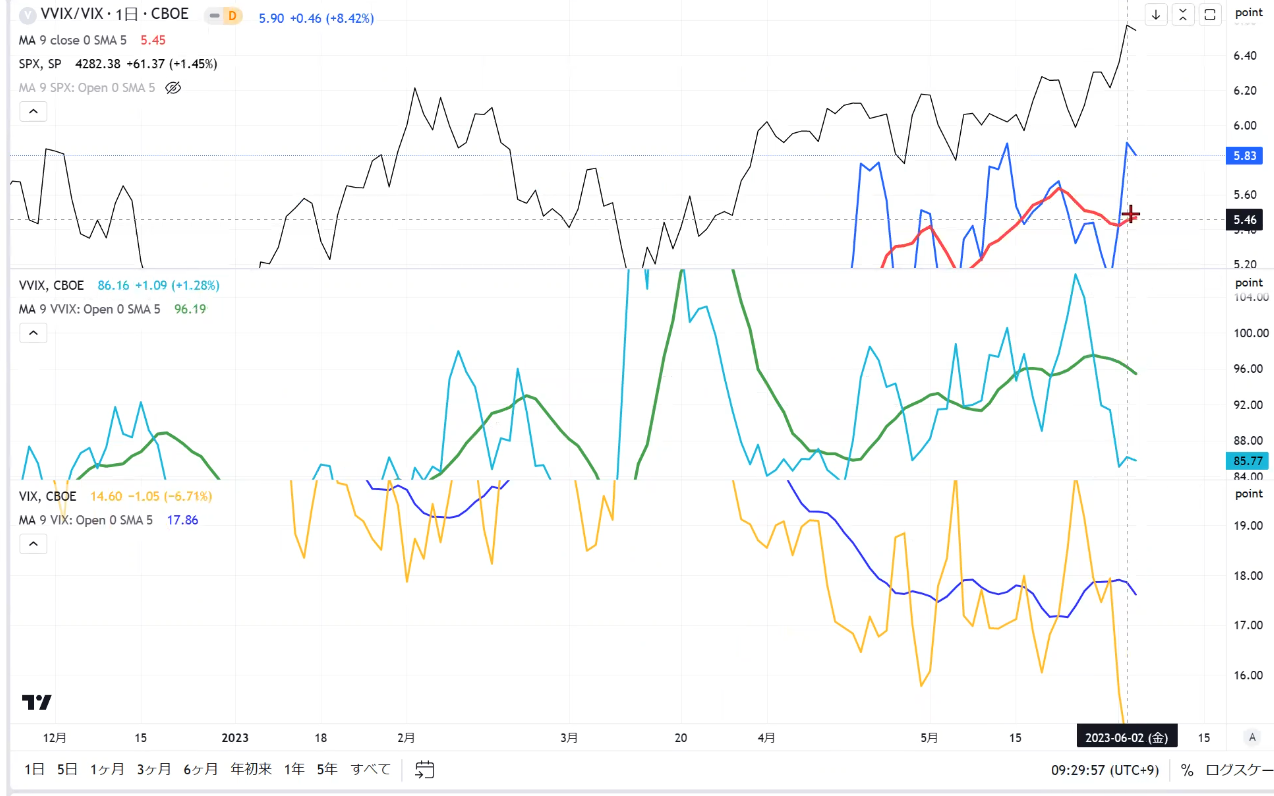
Task: Toggle the ログスケー log scale option
Action: pos(1239,770)
